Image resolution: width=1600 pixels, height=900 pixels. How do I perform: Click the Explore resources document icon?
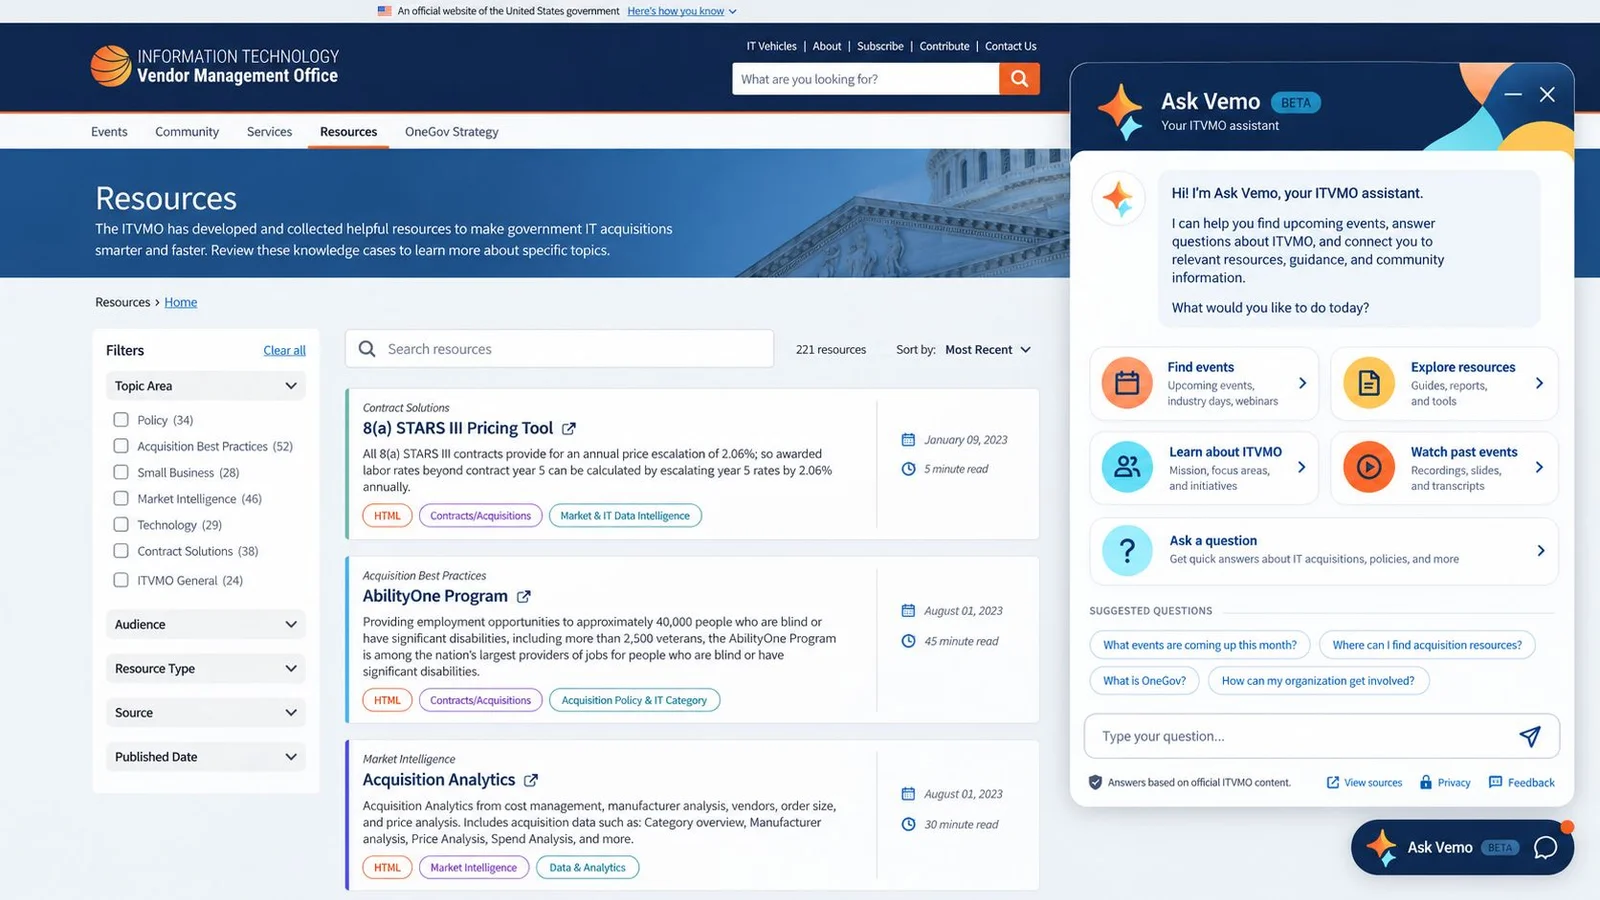pyautogui.click(x=1369, y=383)
